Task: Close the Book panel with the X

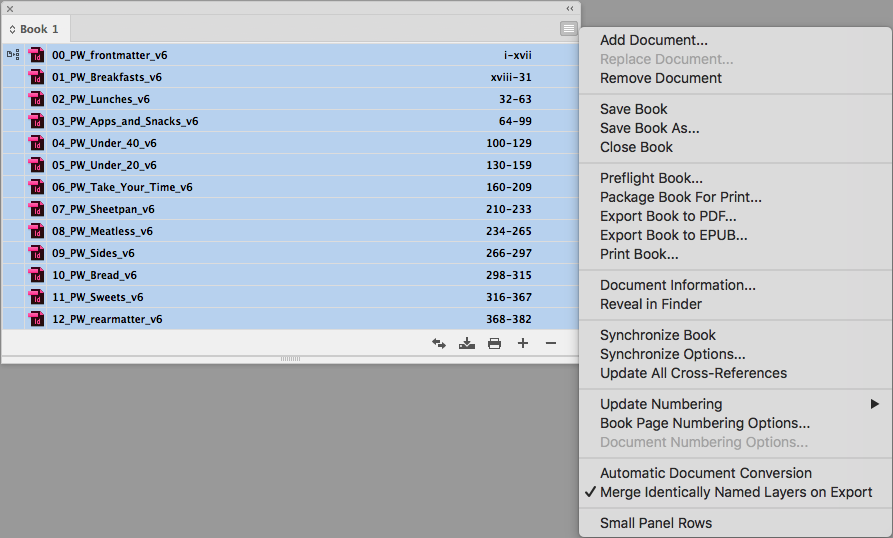Action: click(10, 9)
